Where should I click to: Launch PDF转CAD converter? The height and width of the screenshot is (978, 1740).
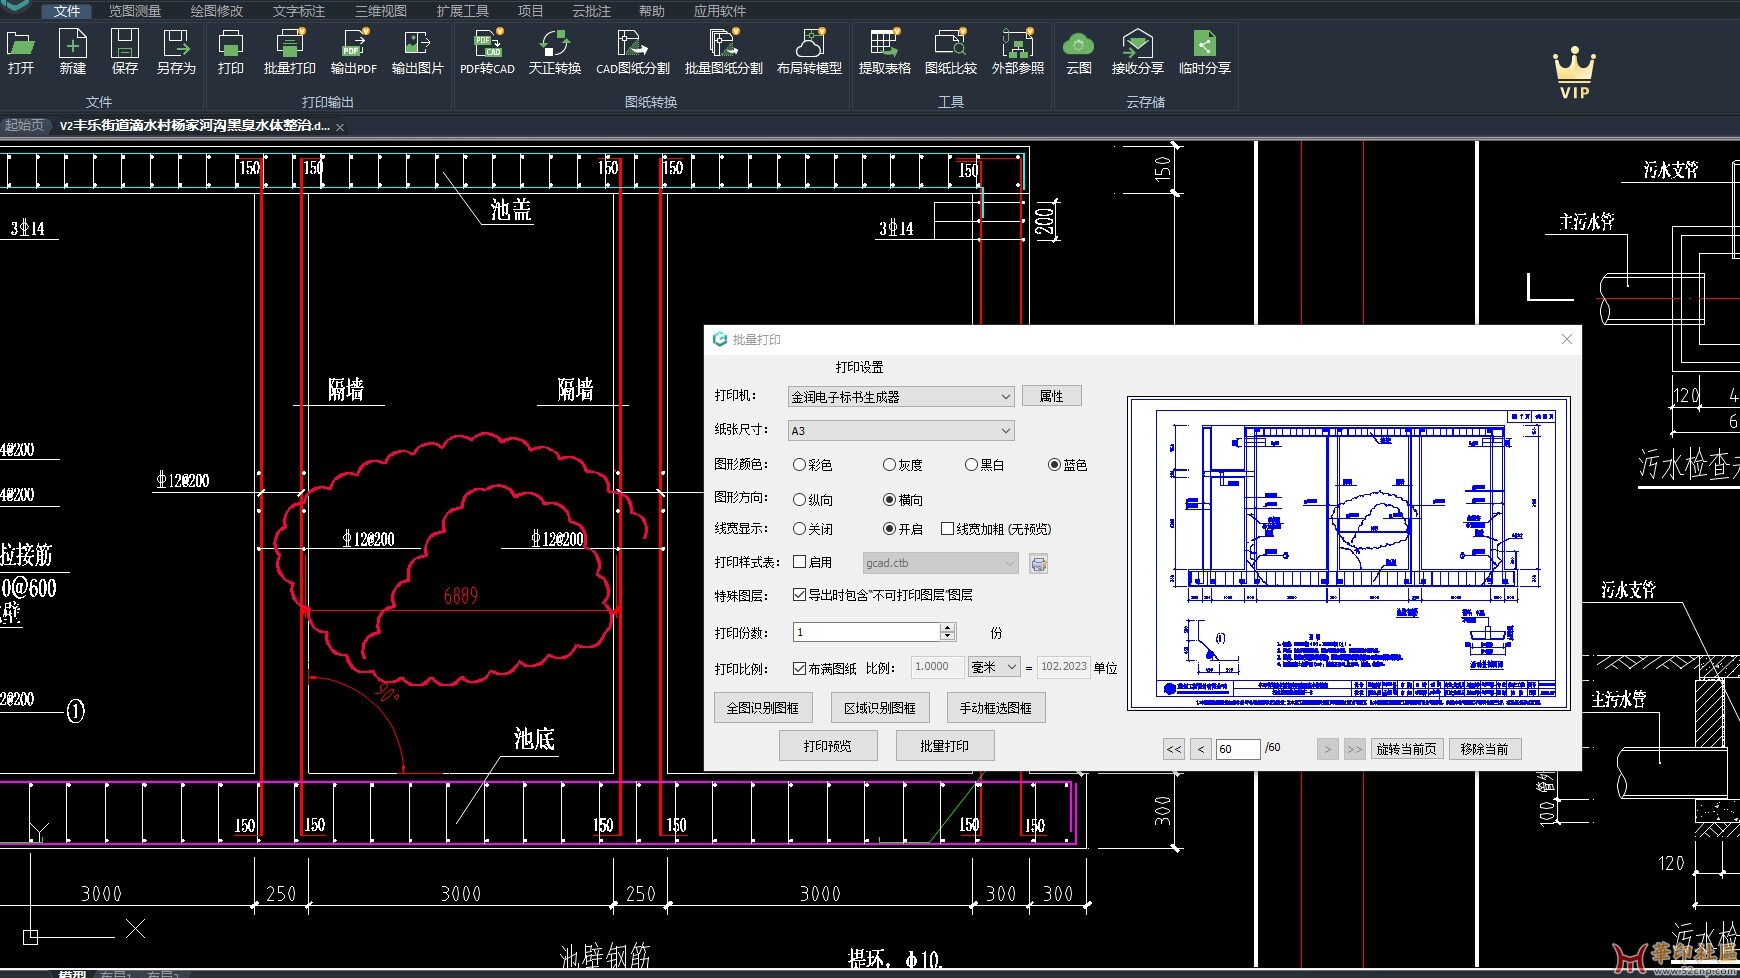(x=487, y=52)
